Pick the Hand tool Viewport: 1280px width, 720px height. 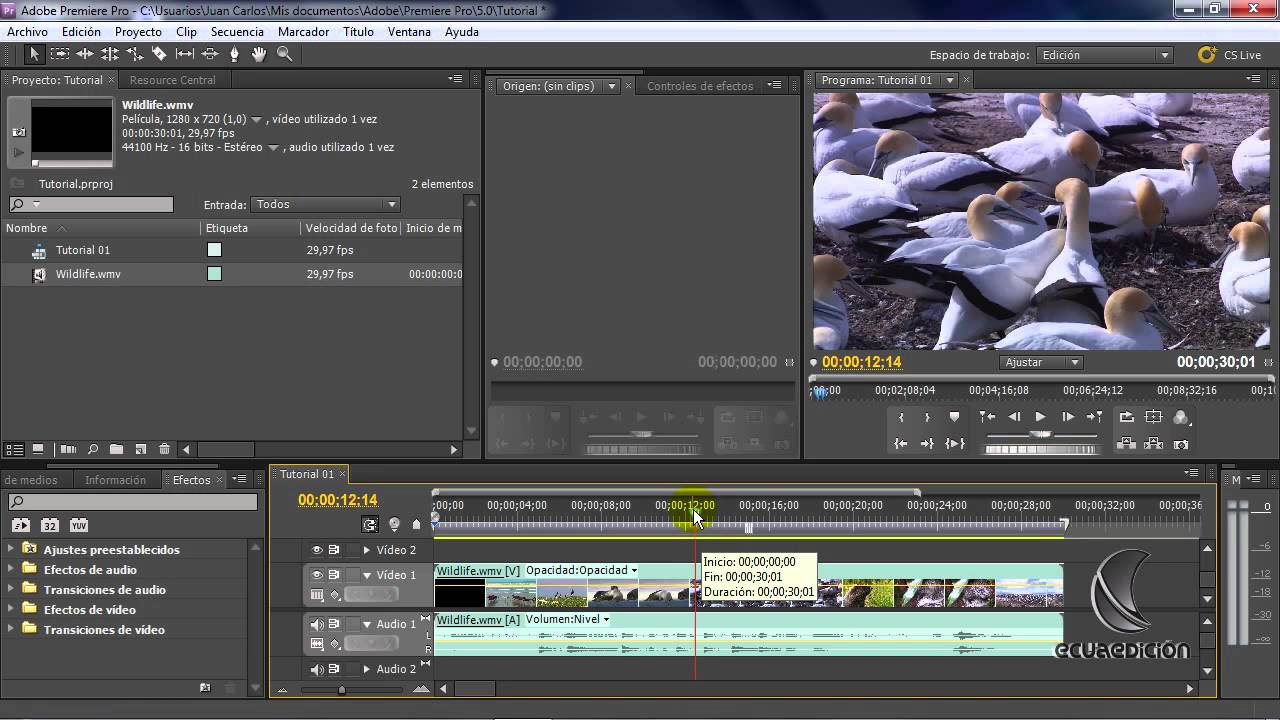pyautogui.click(x=259, y=55)
